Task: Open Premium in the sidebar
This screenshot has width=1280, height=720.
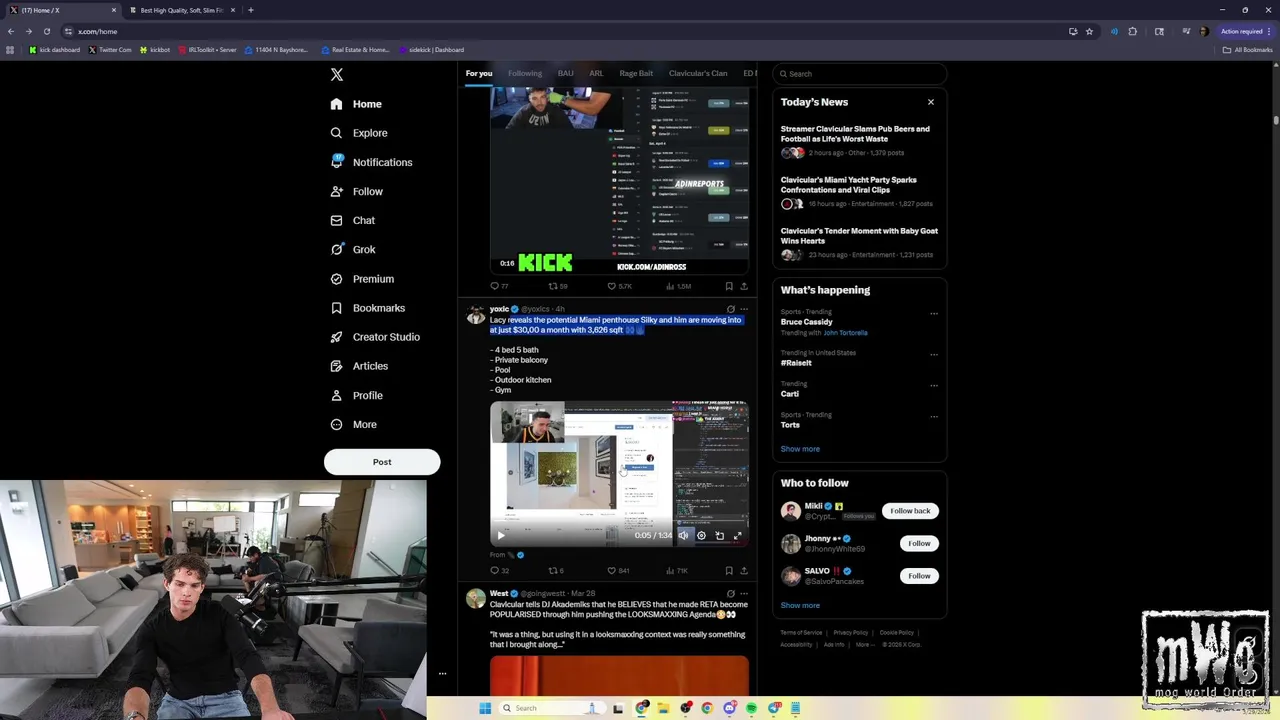Action: pyautogui.click(x=362, y=279)
